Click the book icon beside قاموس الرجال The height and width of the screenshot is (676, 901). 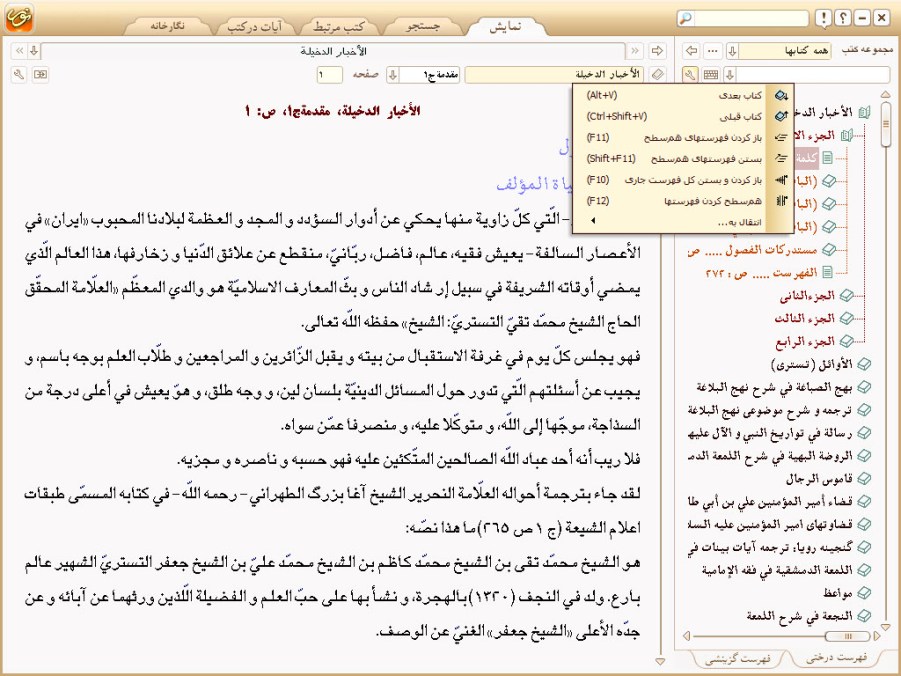(863, 478)
